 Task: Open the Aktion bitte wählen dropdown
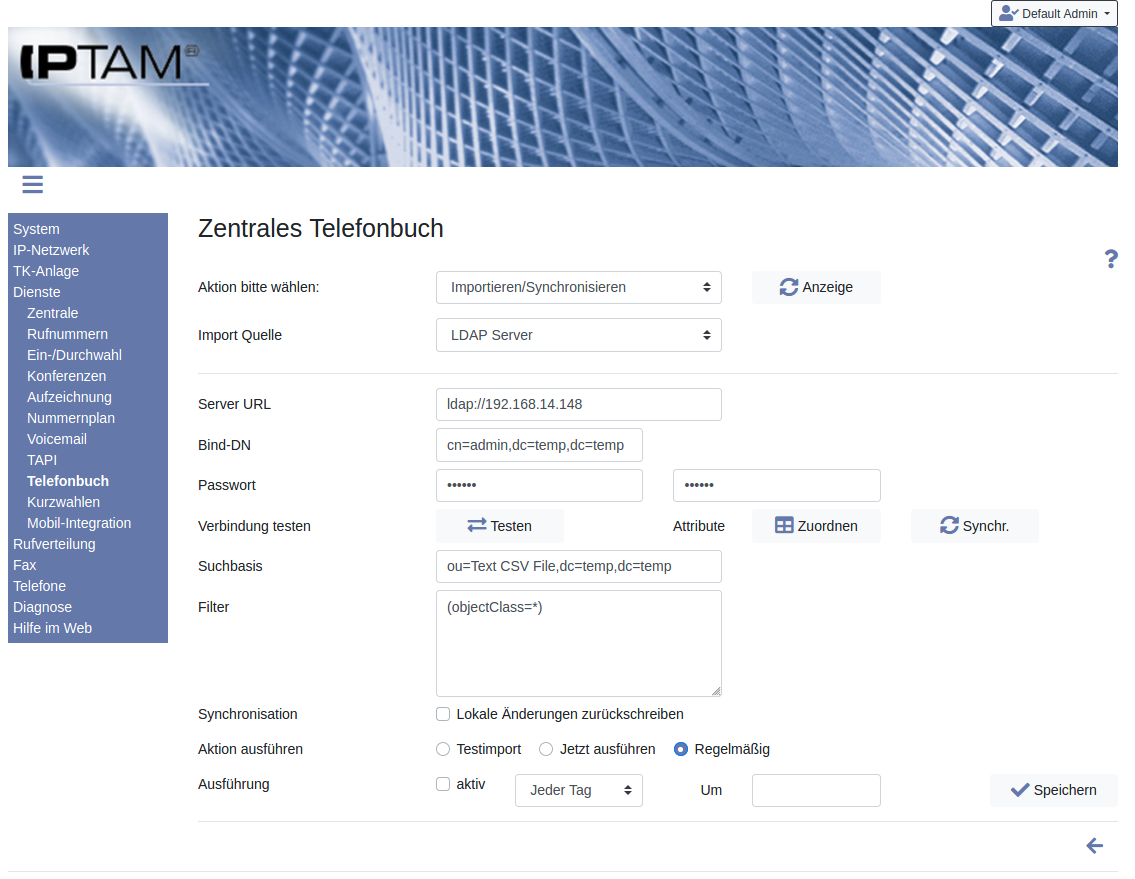[578, 287]
